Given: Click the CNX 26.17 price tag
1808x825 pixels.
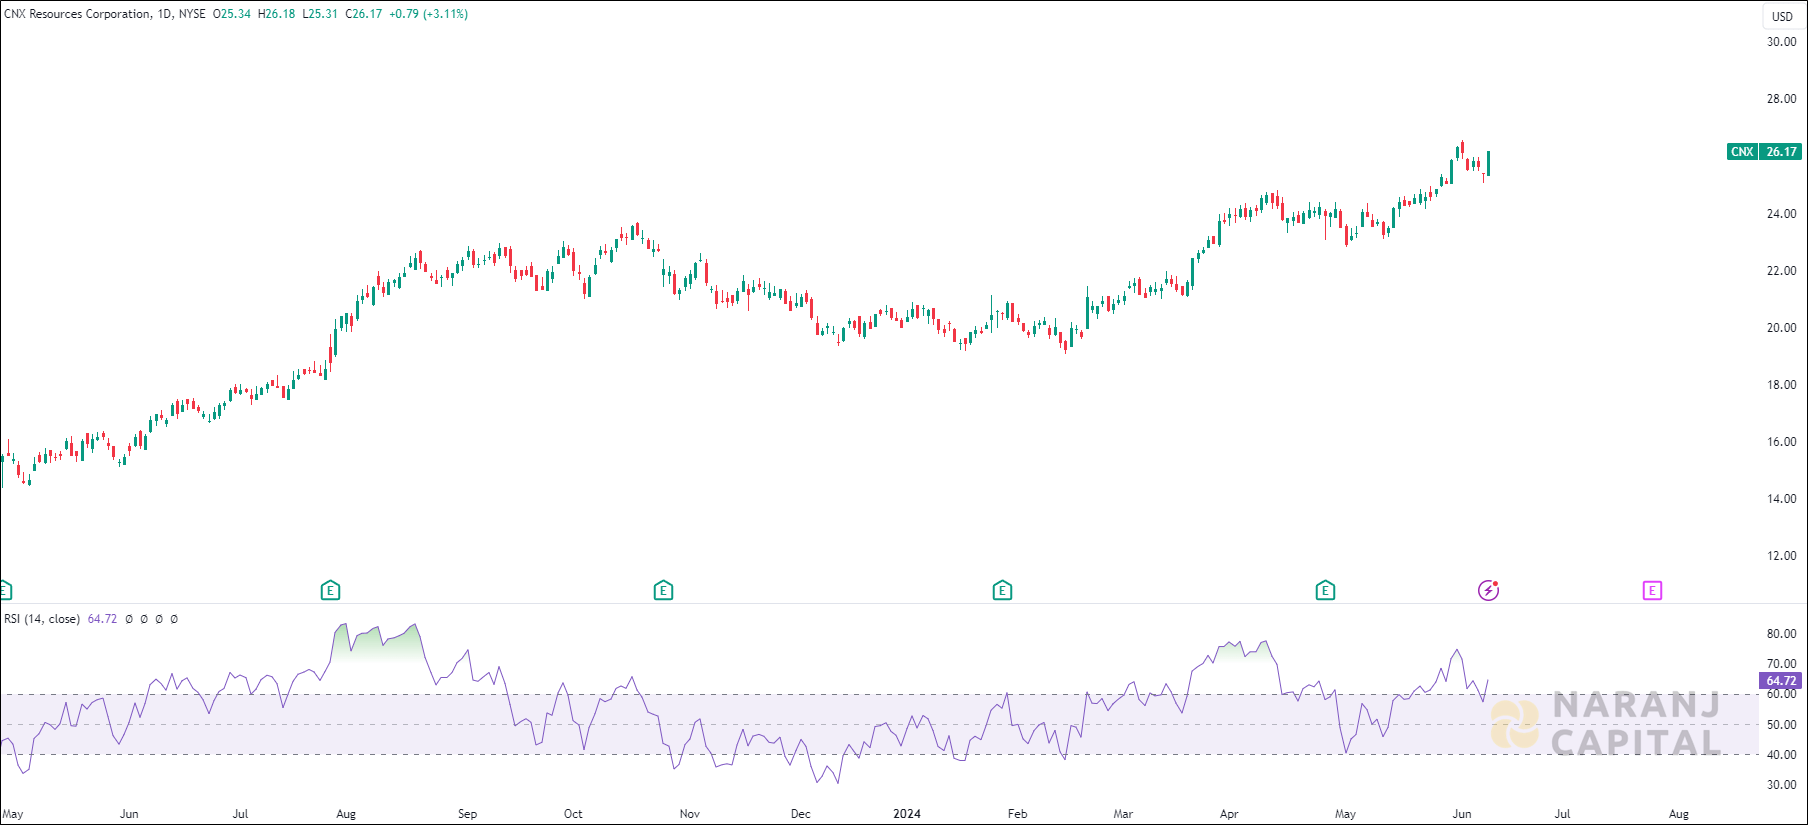Looking at the screenshot, I should pyautogui.click(x=1765, y=152).
